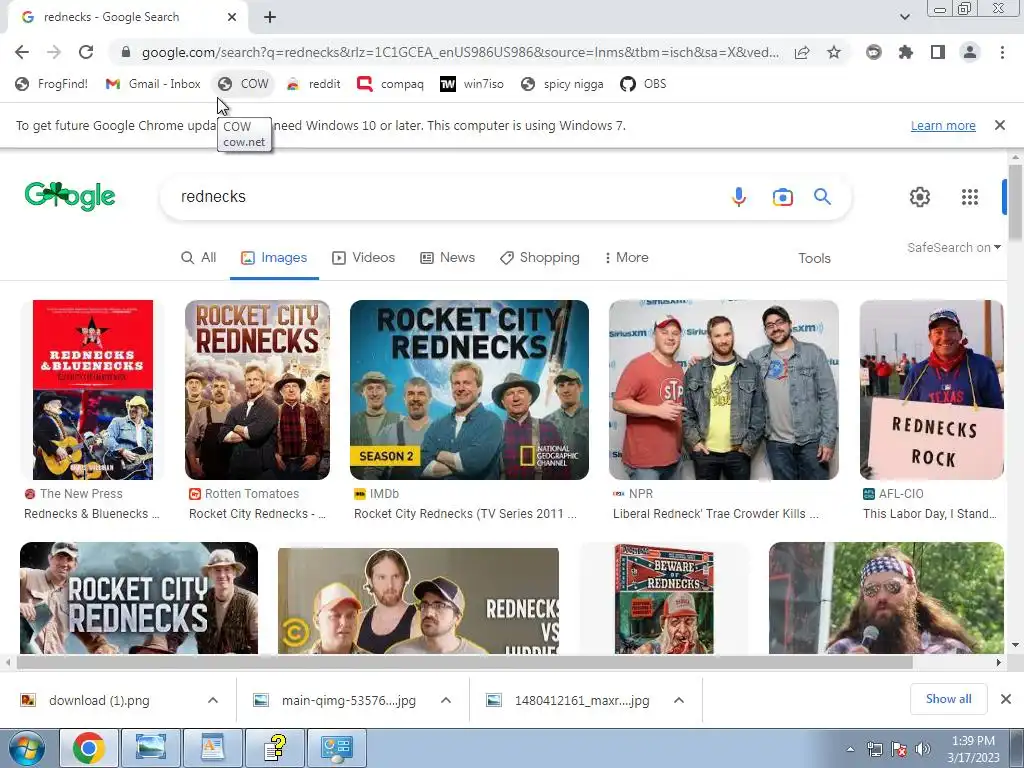This screenshot has width=1024, height=768.
Task: Expand the More search options menu
Action: click(626, 257)
